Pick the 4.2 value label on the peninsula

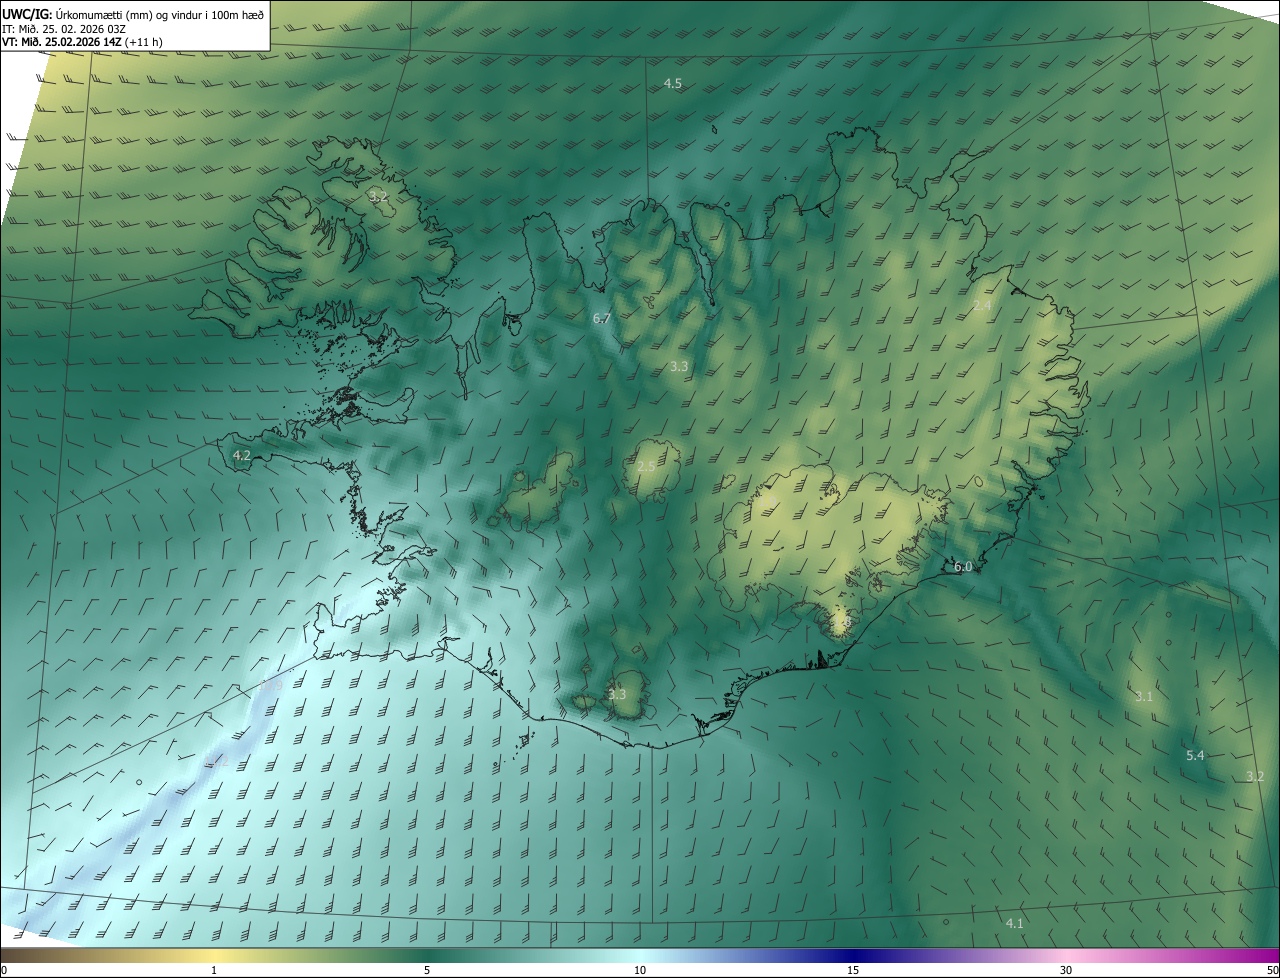(x=241, y=455)
